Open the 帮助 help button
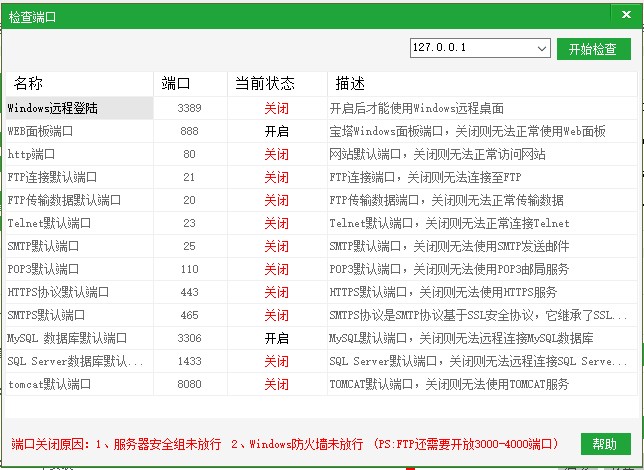Image resolution: width=644 pixels, height=470 pixels. click(605, 444)
